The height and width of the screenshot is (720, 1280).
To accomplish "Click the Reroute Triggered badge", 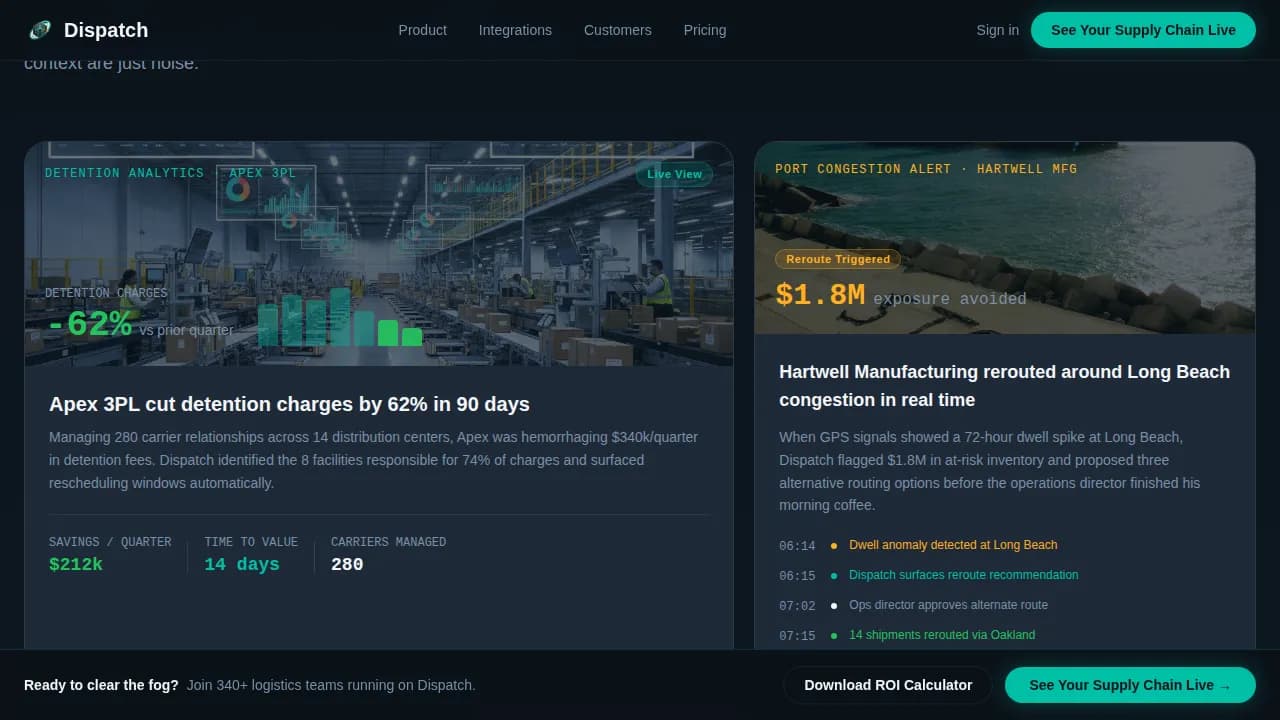I will click(x=838, y=259).
